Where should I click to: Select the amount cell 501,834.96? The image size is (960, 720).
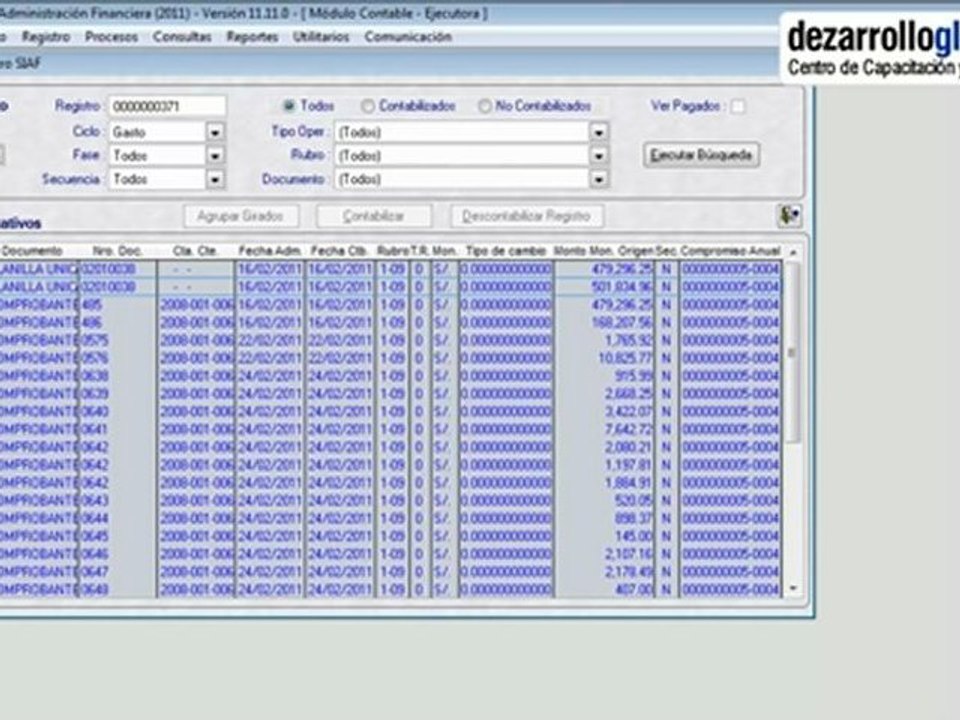(604, 287)
